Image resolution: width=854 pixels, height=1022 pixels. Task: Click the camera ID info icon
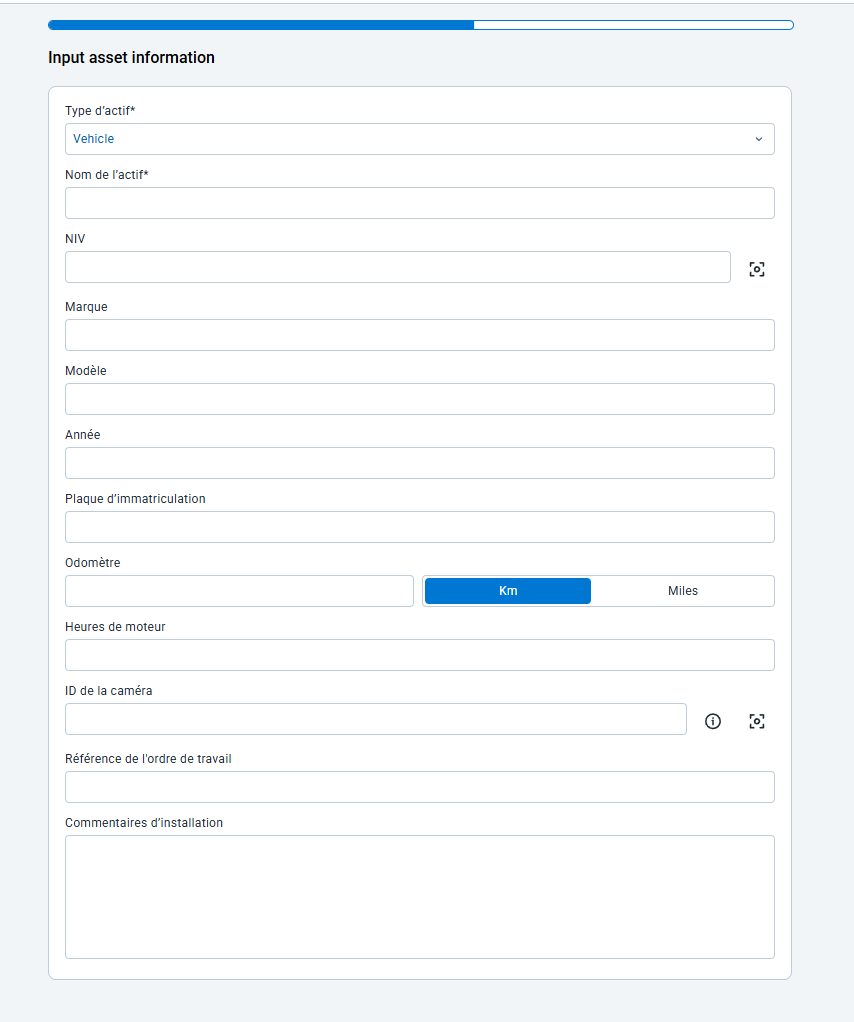click(713, 721)
